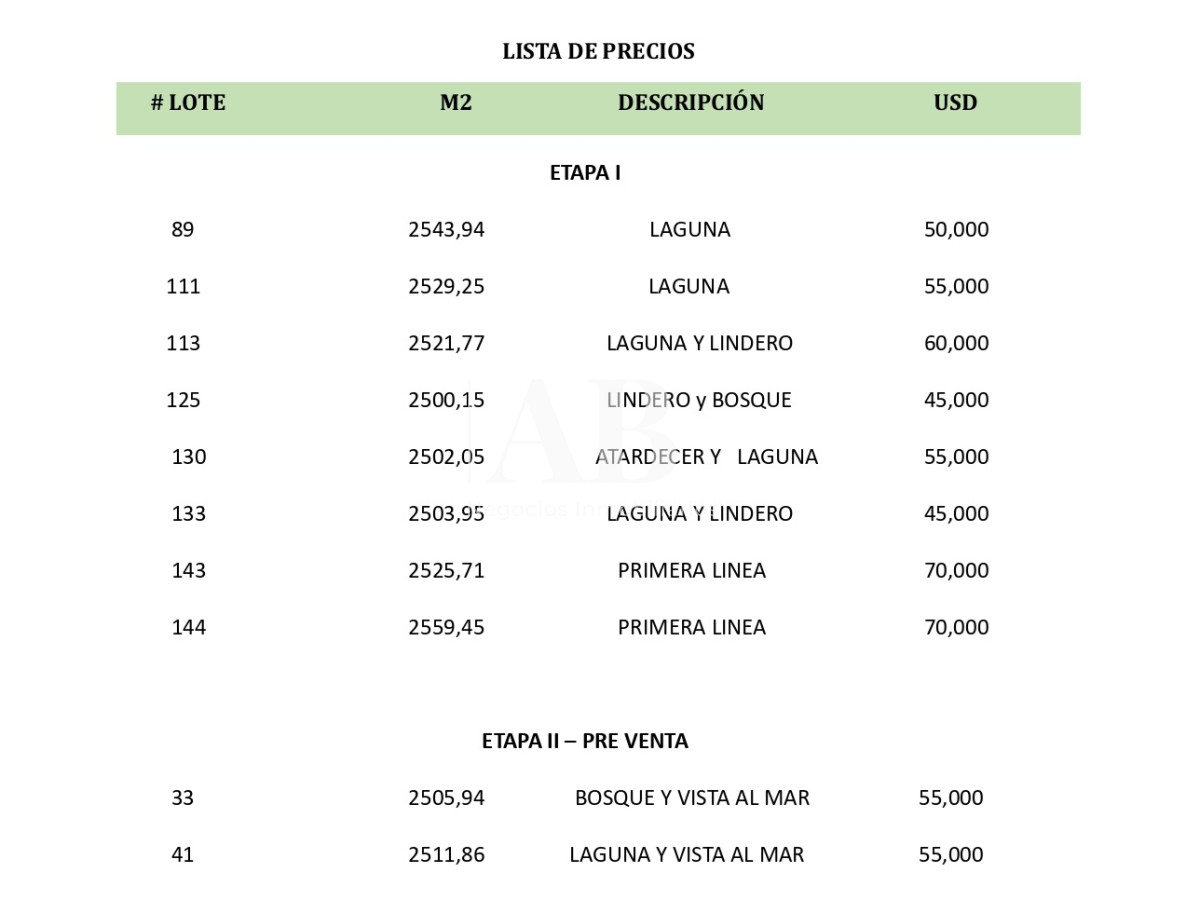
Task: Click area value 2529,25
Action: click(x=446, y=287)
